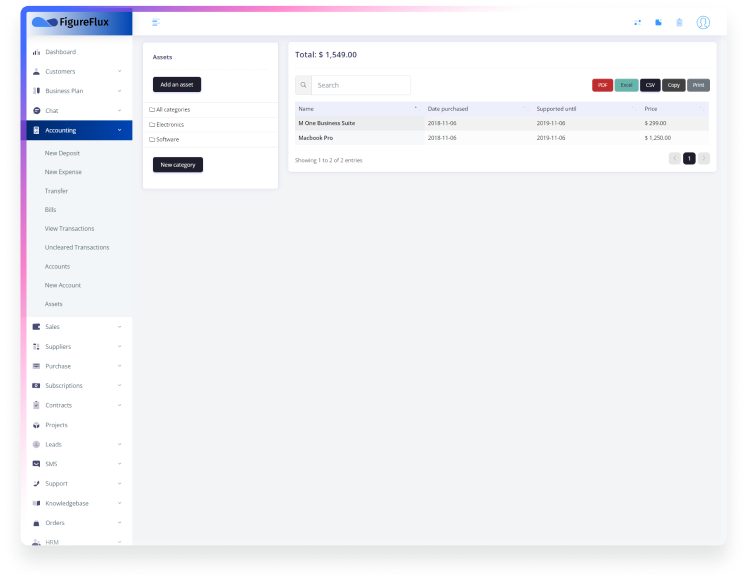Open New Deposit under Accounting
Viewport: 747px width, 580px height.
62,153
